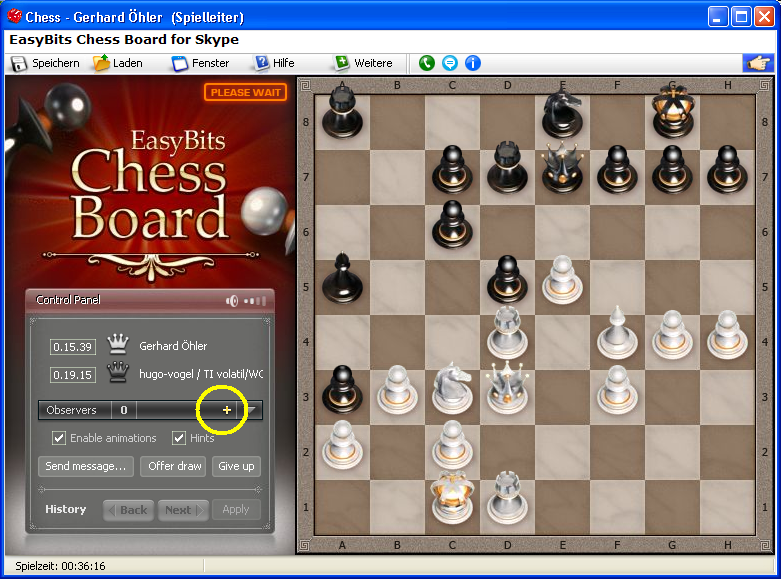
Task: Select the white queen on D3
Action: coord(508,389)
